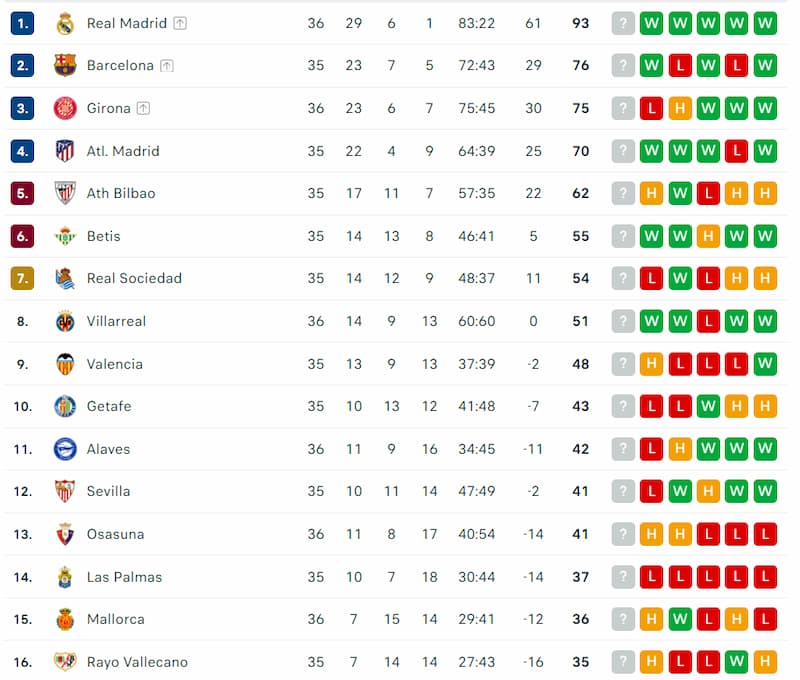Image resolution: width=800 pixels, height=680 pixels.
Task: Open the Rayo Vallecano team link
Action: pos(137,662)
